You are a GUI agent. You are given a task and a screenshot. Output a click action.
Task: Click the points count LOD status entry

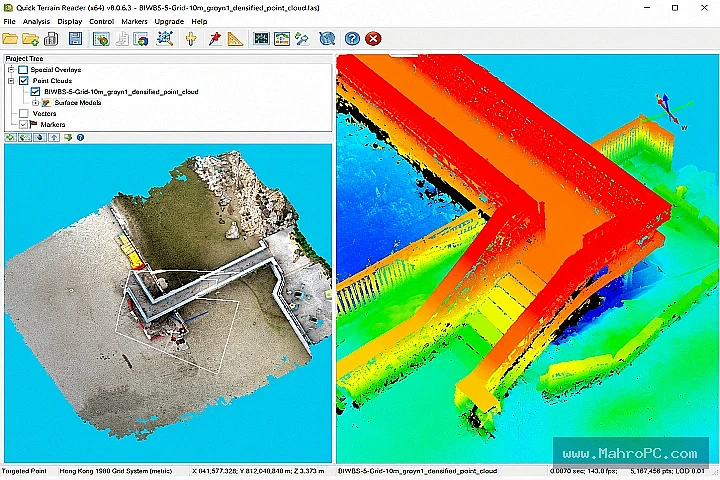tap(667, 471)
